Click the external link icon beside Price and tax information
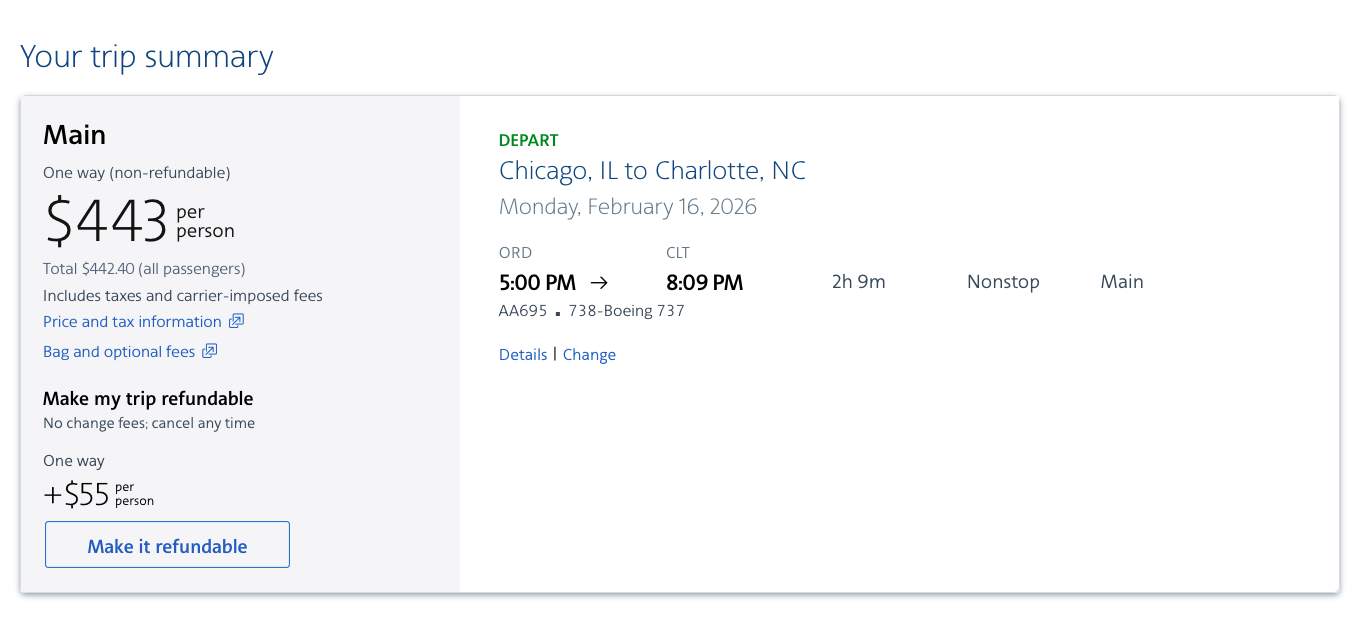This screenshot has height=619, width=1357. [236, 321]
